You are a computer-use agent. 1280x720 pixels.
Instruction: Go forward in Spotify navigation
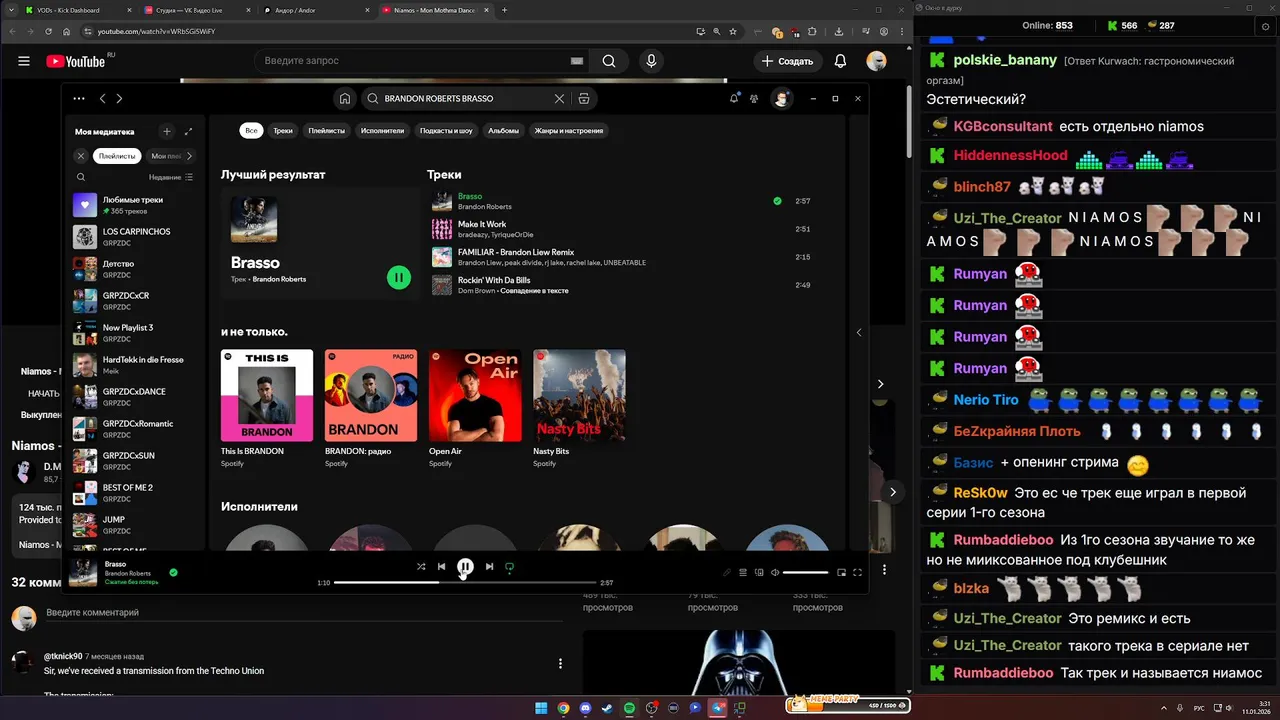coord(119,99)
